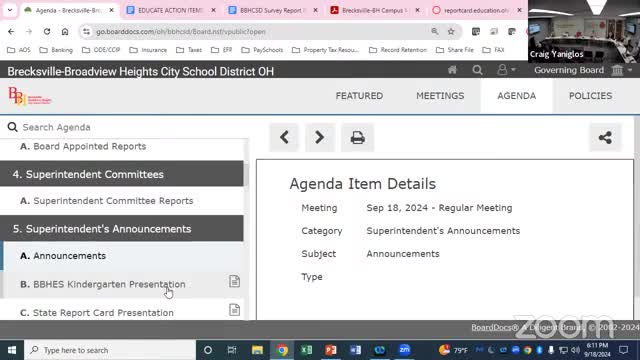Image resolution: width=640 pixels, height=360 pixels.
Task: Open the MEETINGS tab
Action: 440,96
